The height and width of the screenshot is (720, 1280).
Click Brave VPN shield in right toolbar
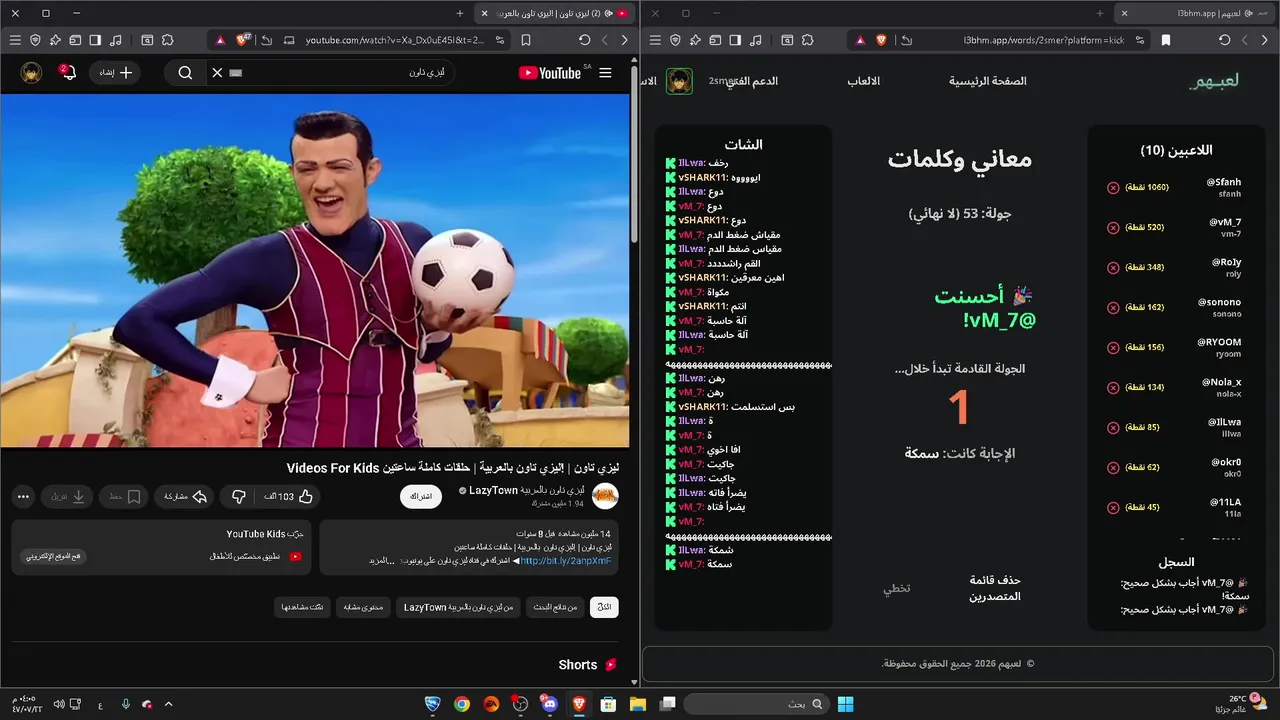tap(675, 40)
